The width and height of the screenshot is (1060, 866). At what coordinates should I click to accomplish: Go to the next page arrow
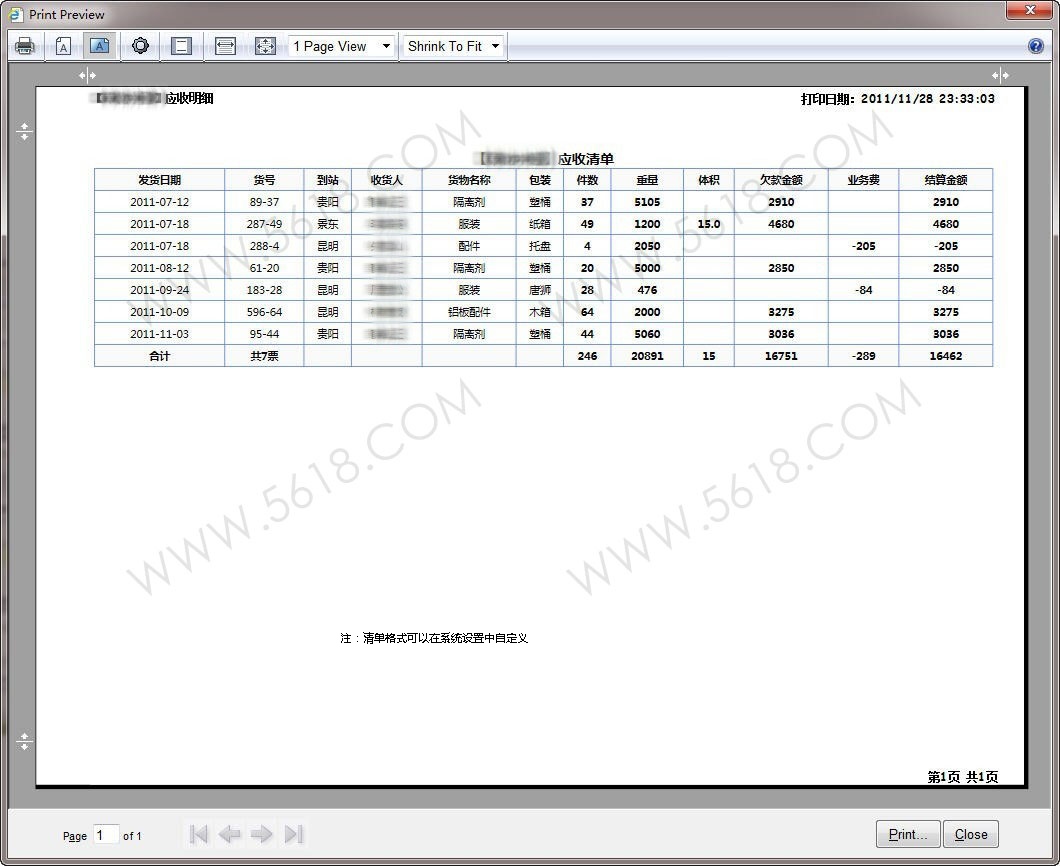coord(262,834)
